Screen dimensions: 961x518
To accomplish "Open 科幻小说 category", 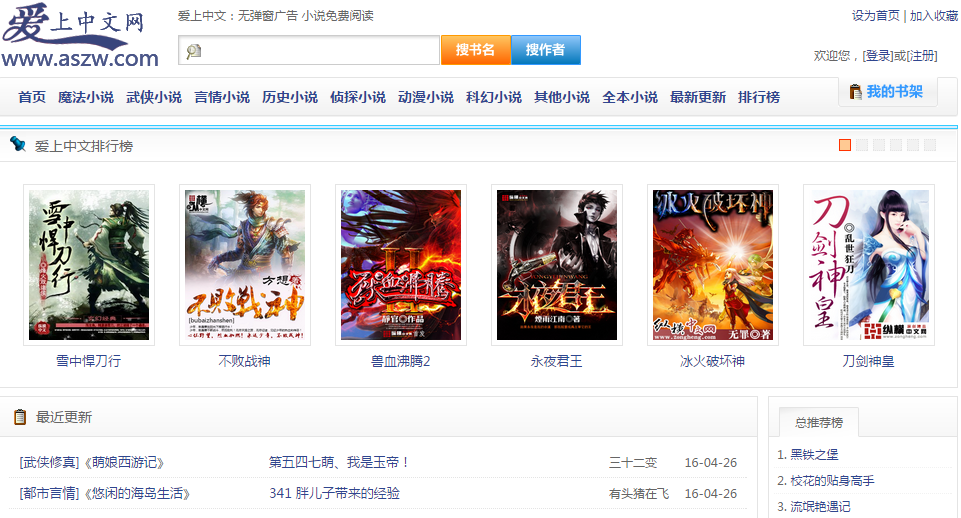I will coord(494,97).
